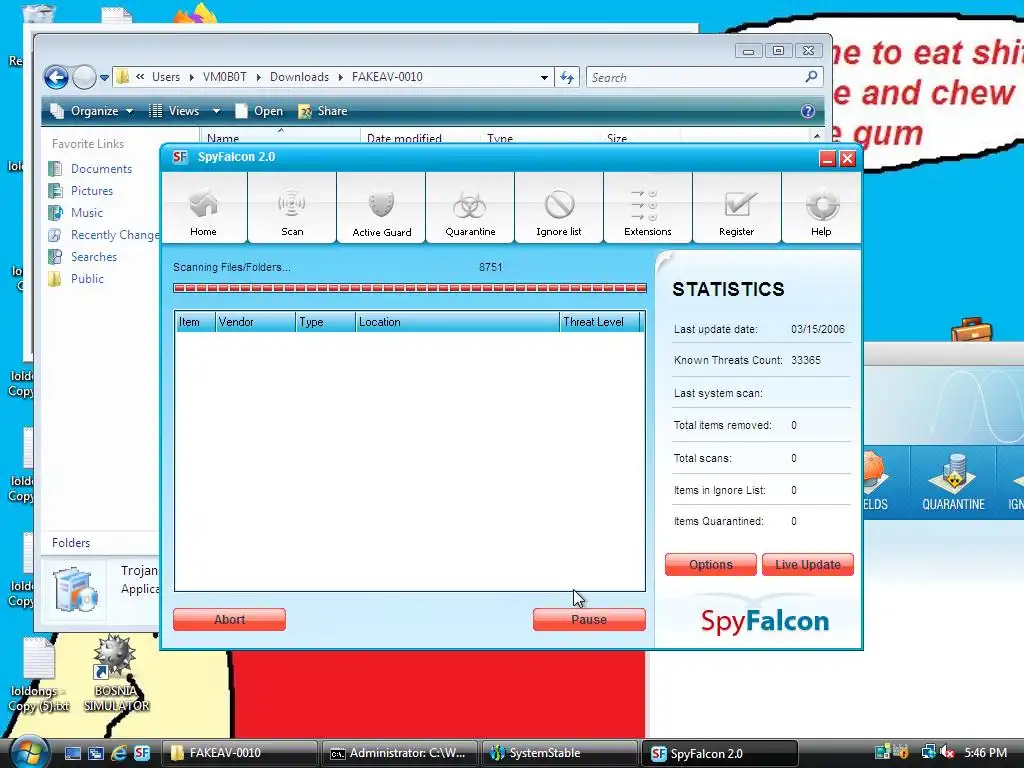Click the red scan progress bar
This screenshot has width=1024, height=768.
click(x=409, y=288)
